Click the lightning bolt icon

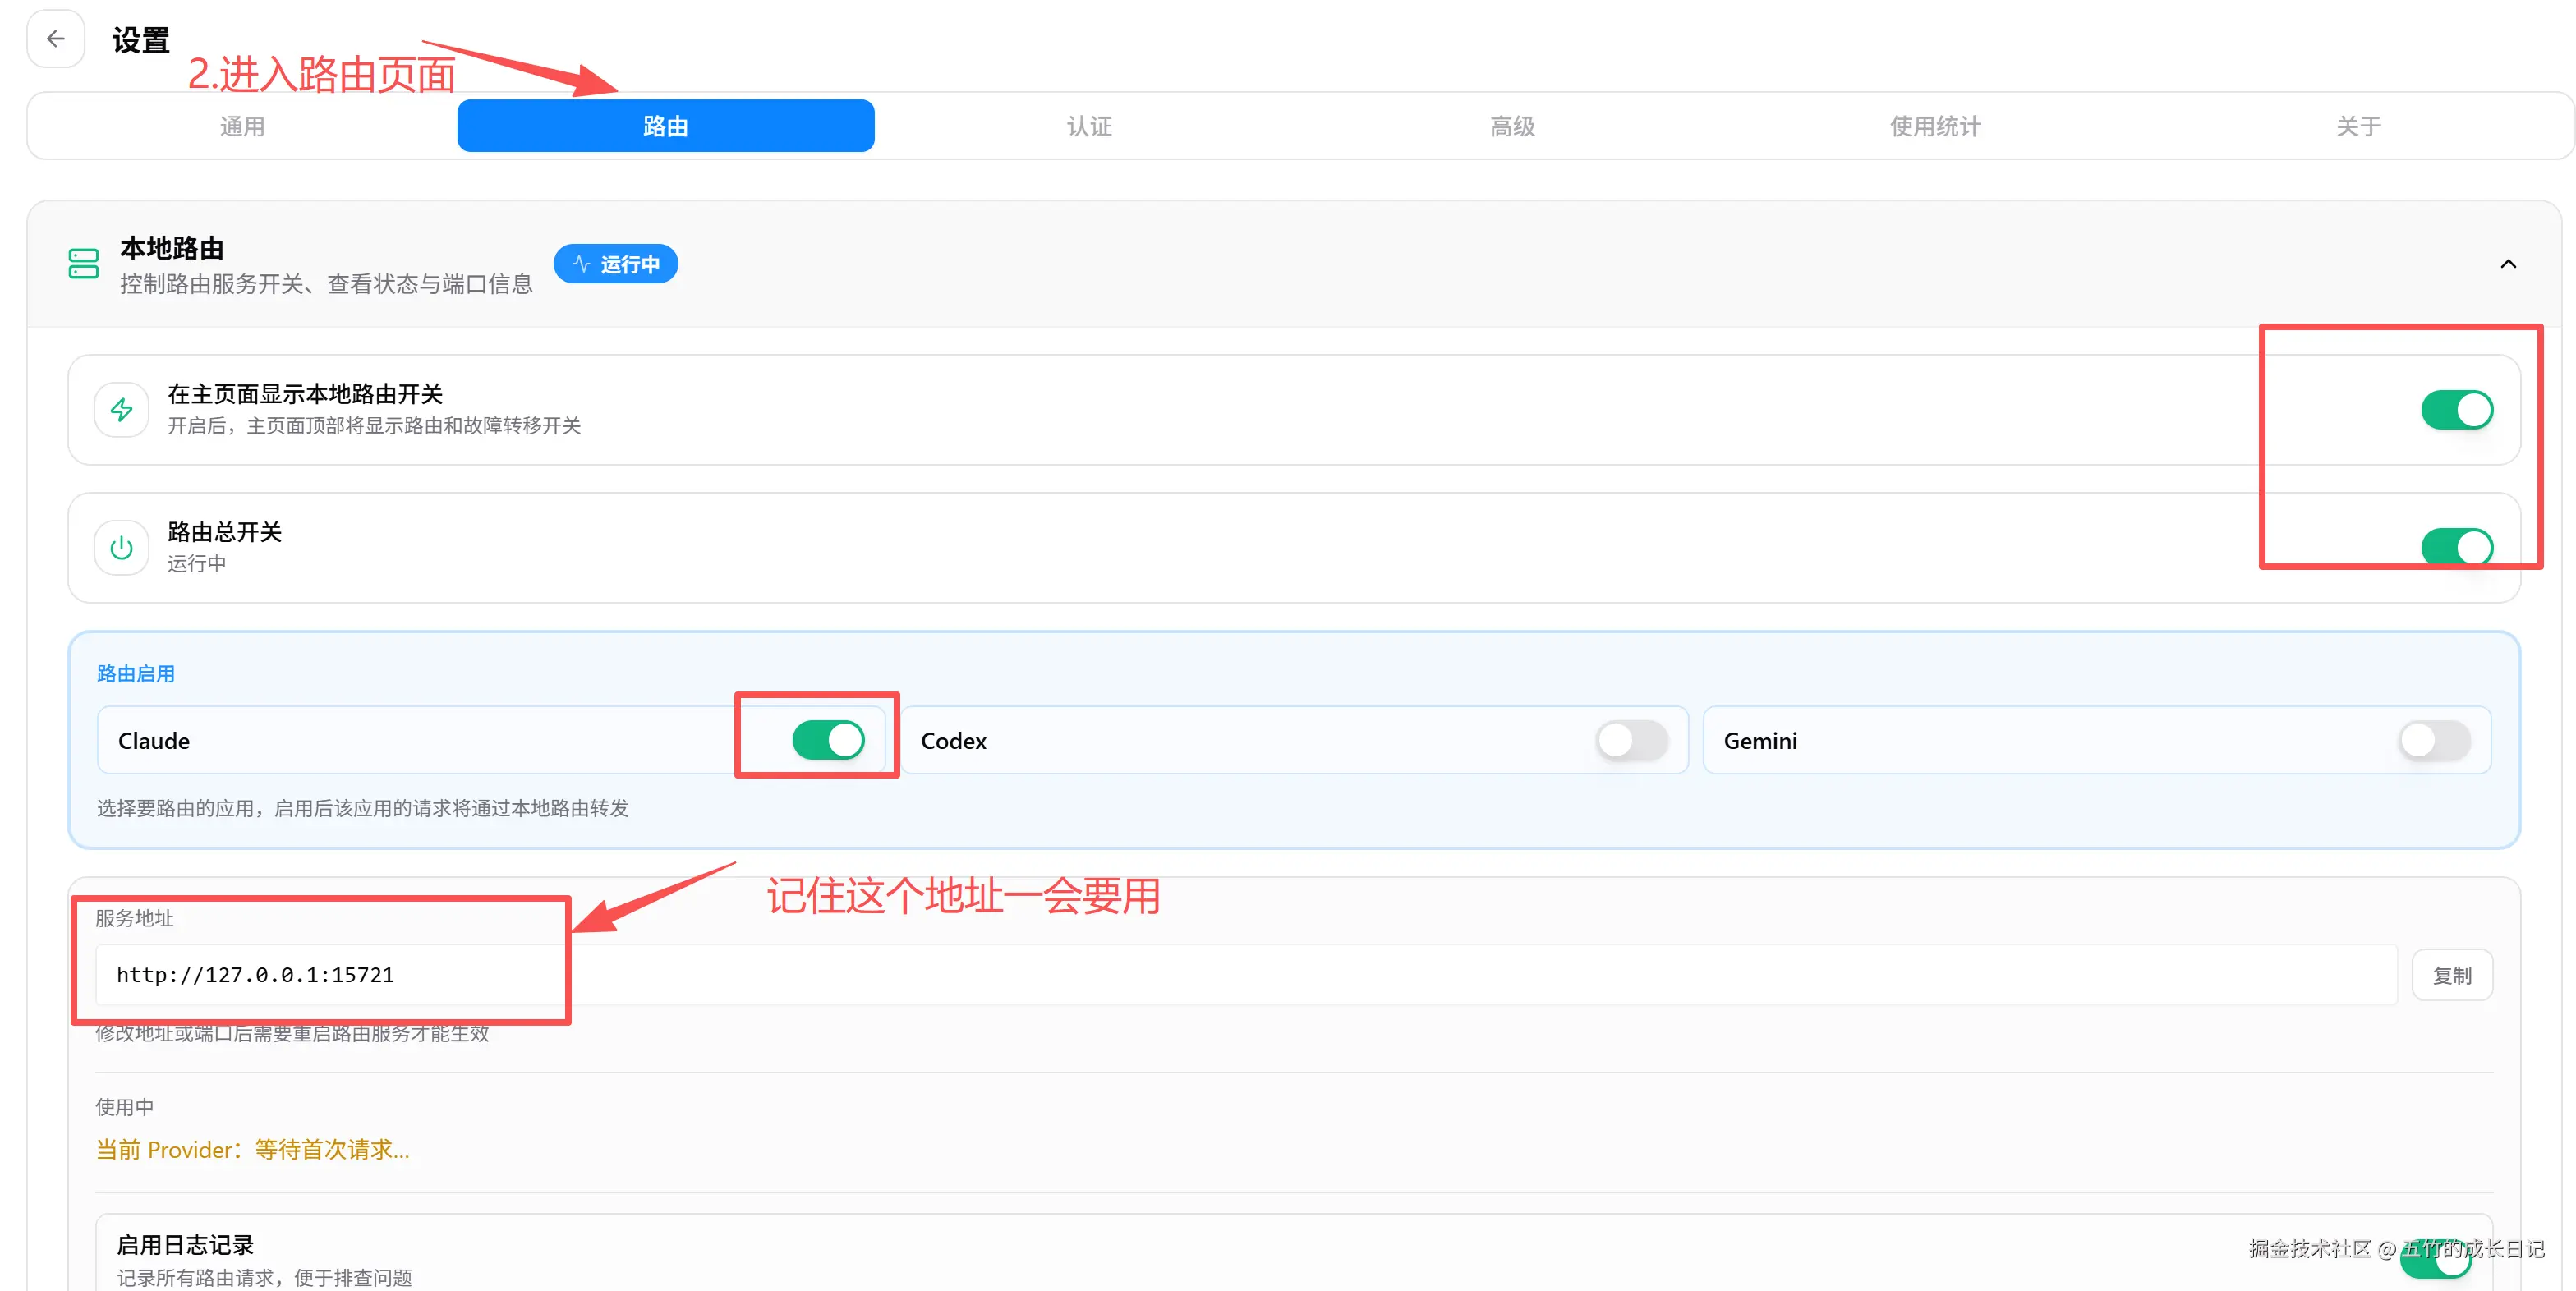pyautogui.click(x=121, y=410)
